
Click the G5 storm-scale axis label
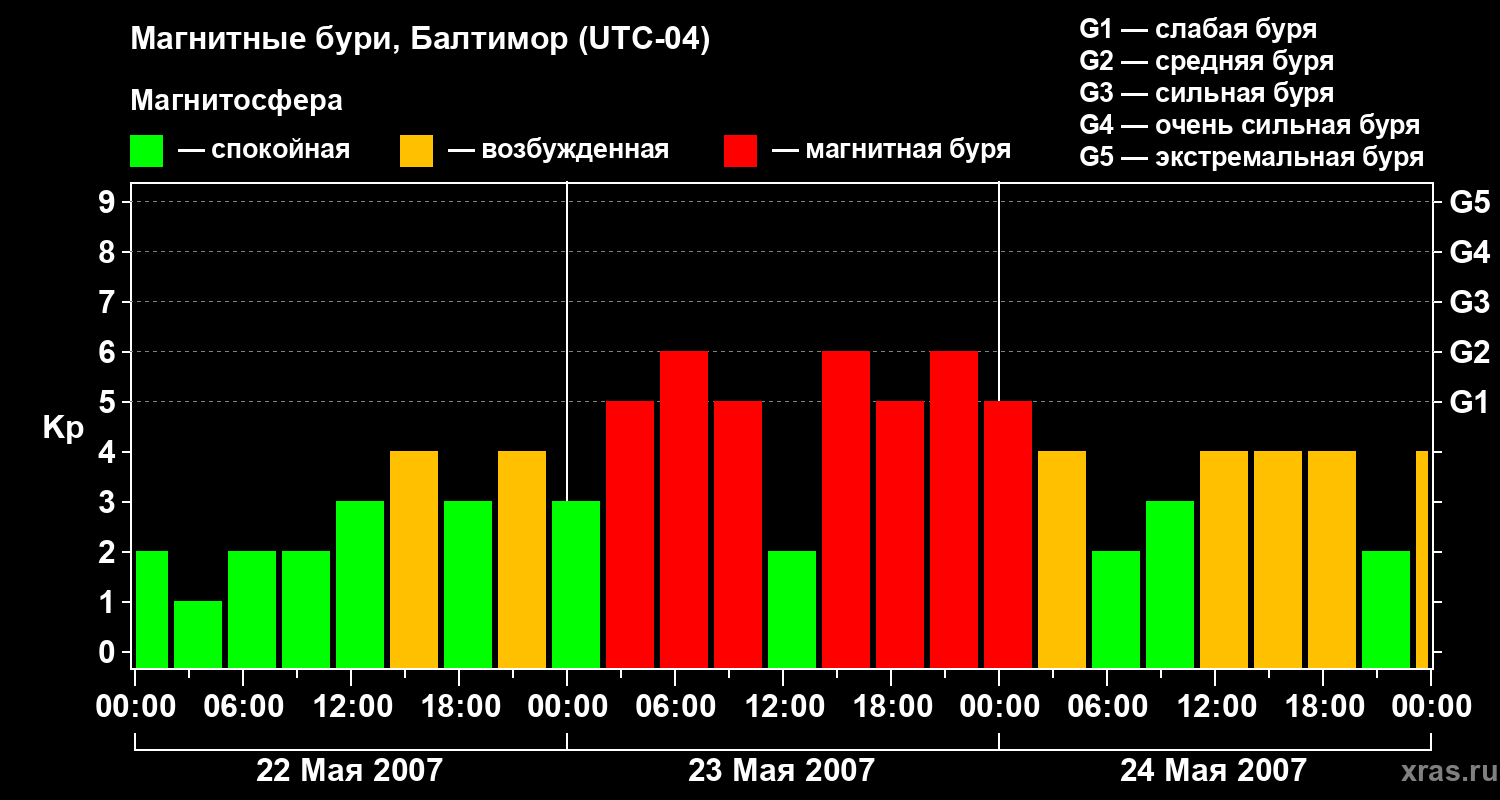(x=1469, y=203)
